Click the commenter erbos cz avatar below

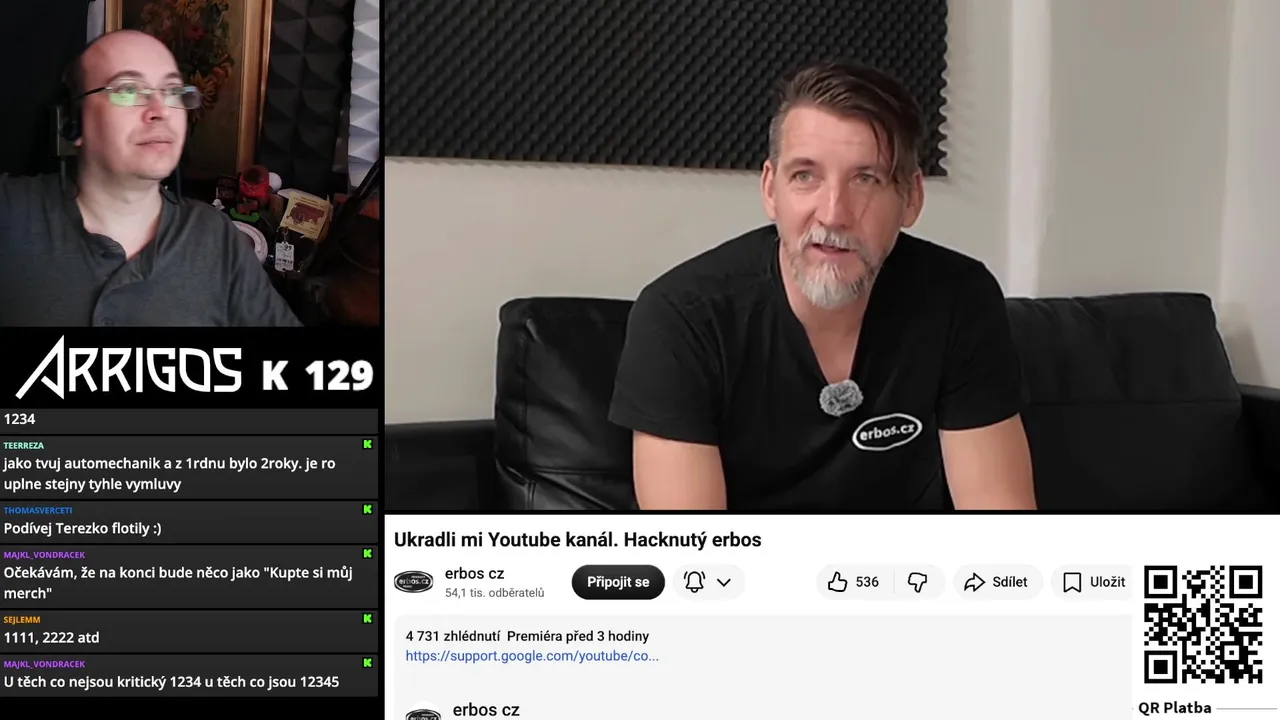[x=423, y=712]
